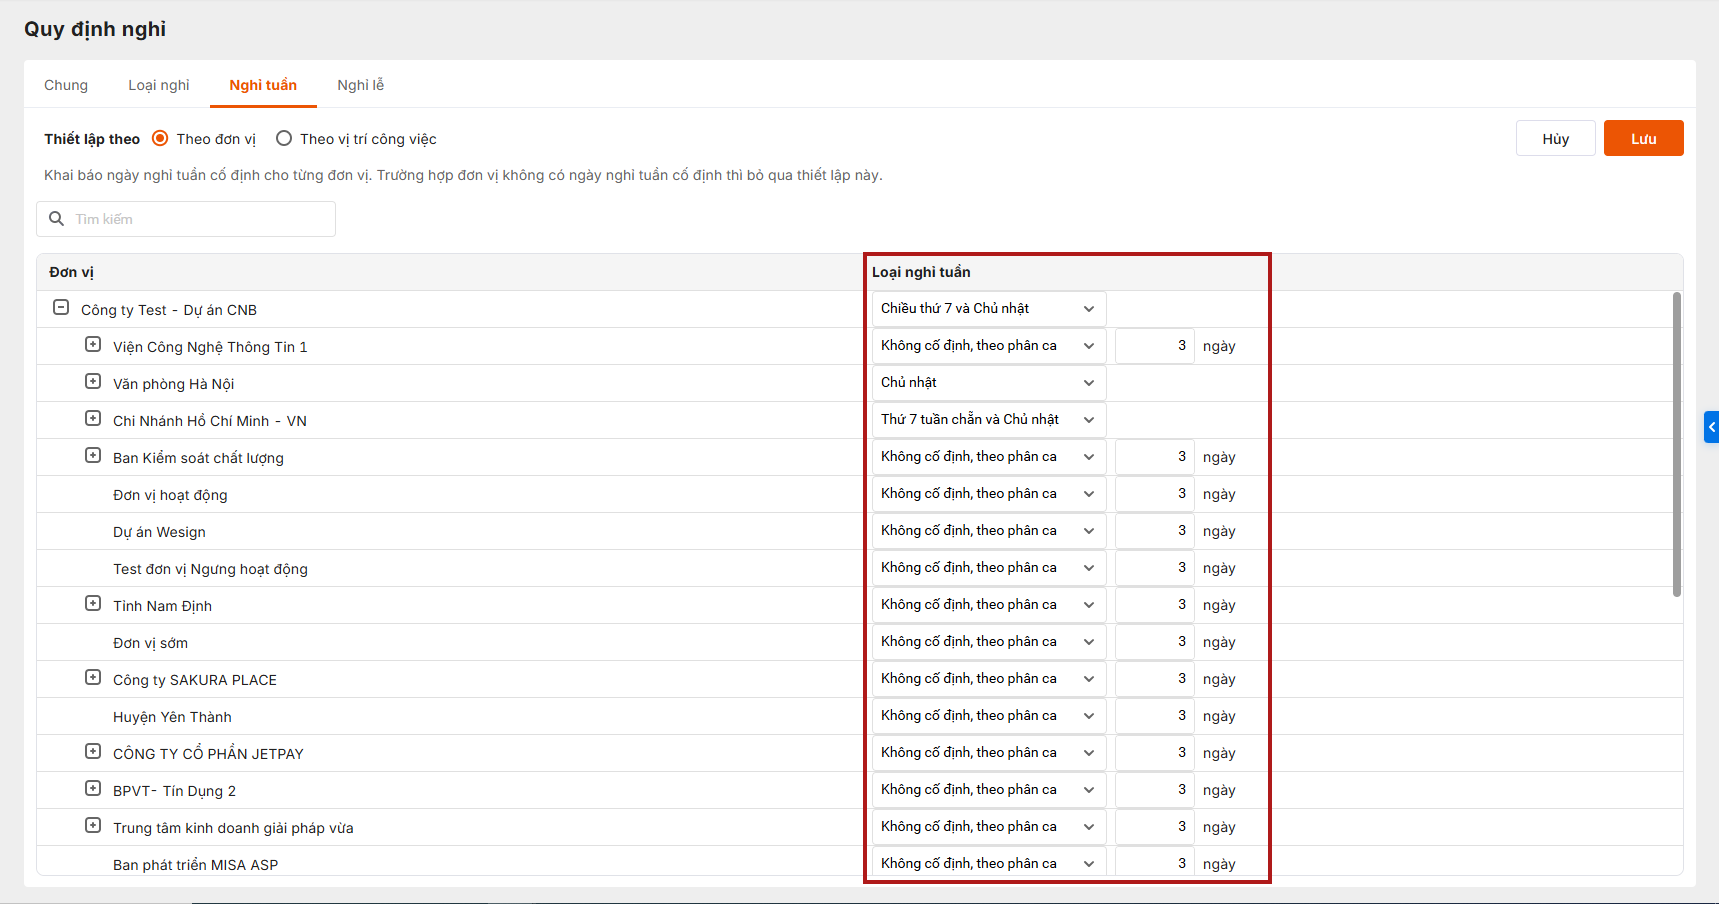Expand Trung tâm kinh doanh giải pháp vừa
The image size is (1719, 904).
93,826
